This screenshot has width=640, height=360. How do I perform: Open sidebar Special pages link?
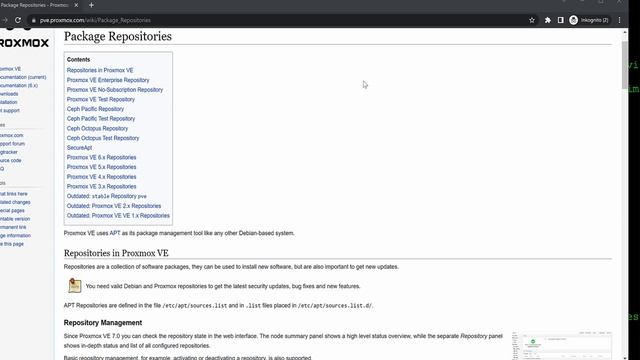click(12, 211)
